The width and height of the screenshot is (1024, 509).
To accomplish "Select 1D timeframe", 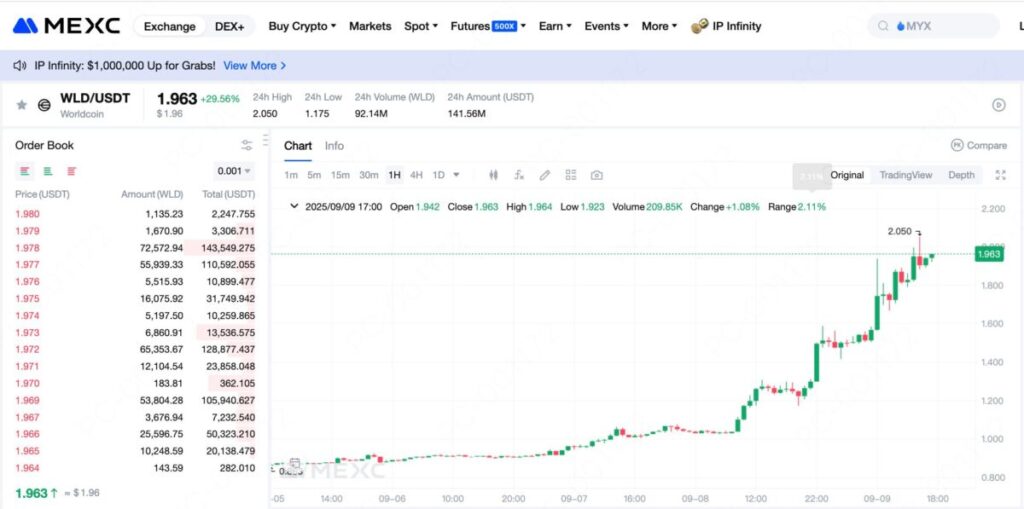I will tap(438, 175).
